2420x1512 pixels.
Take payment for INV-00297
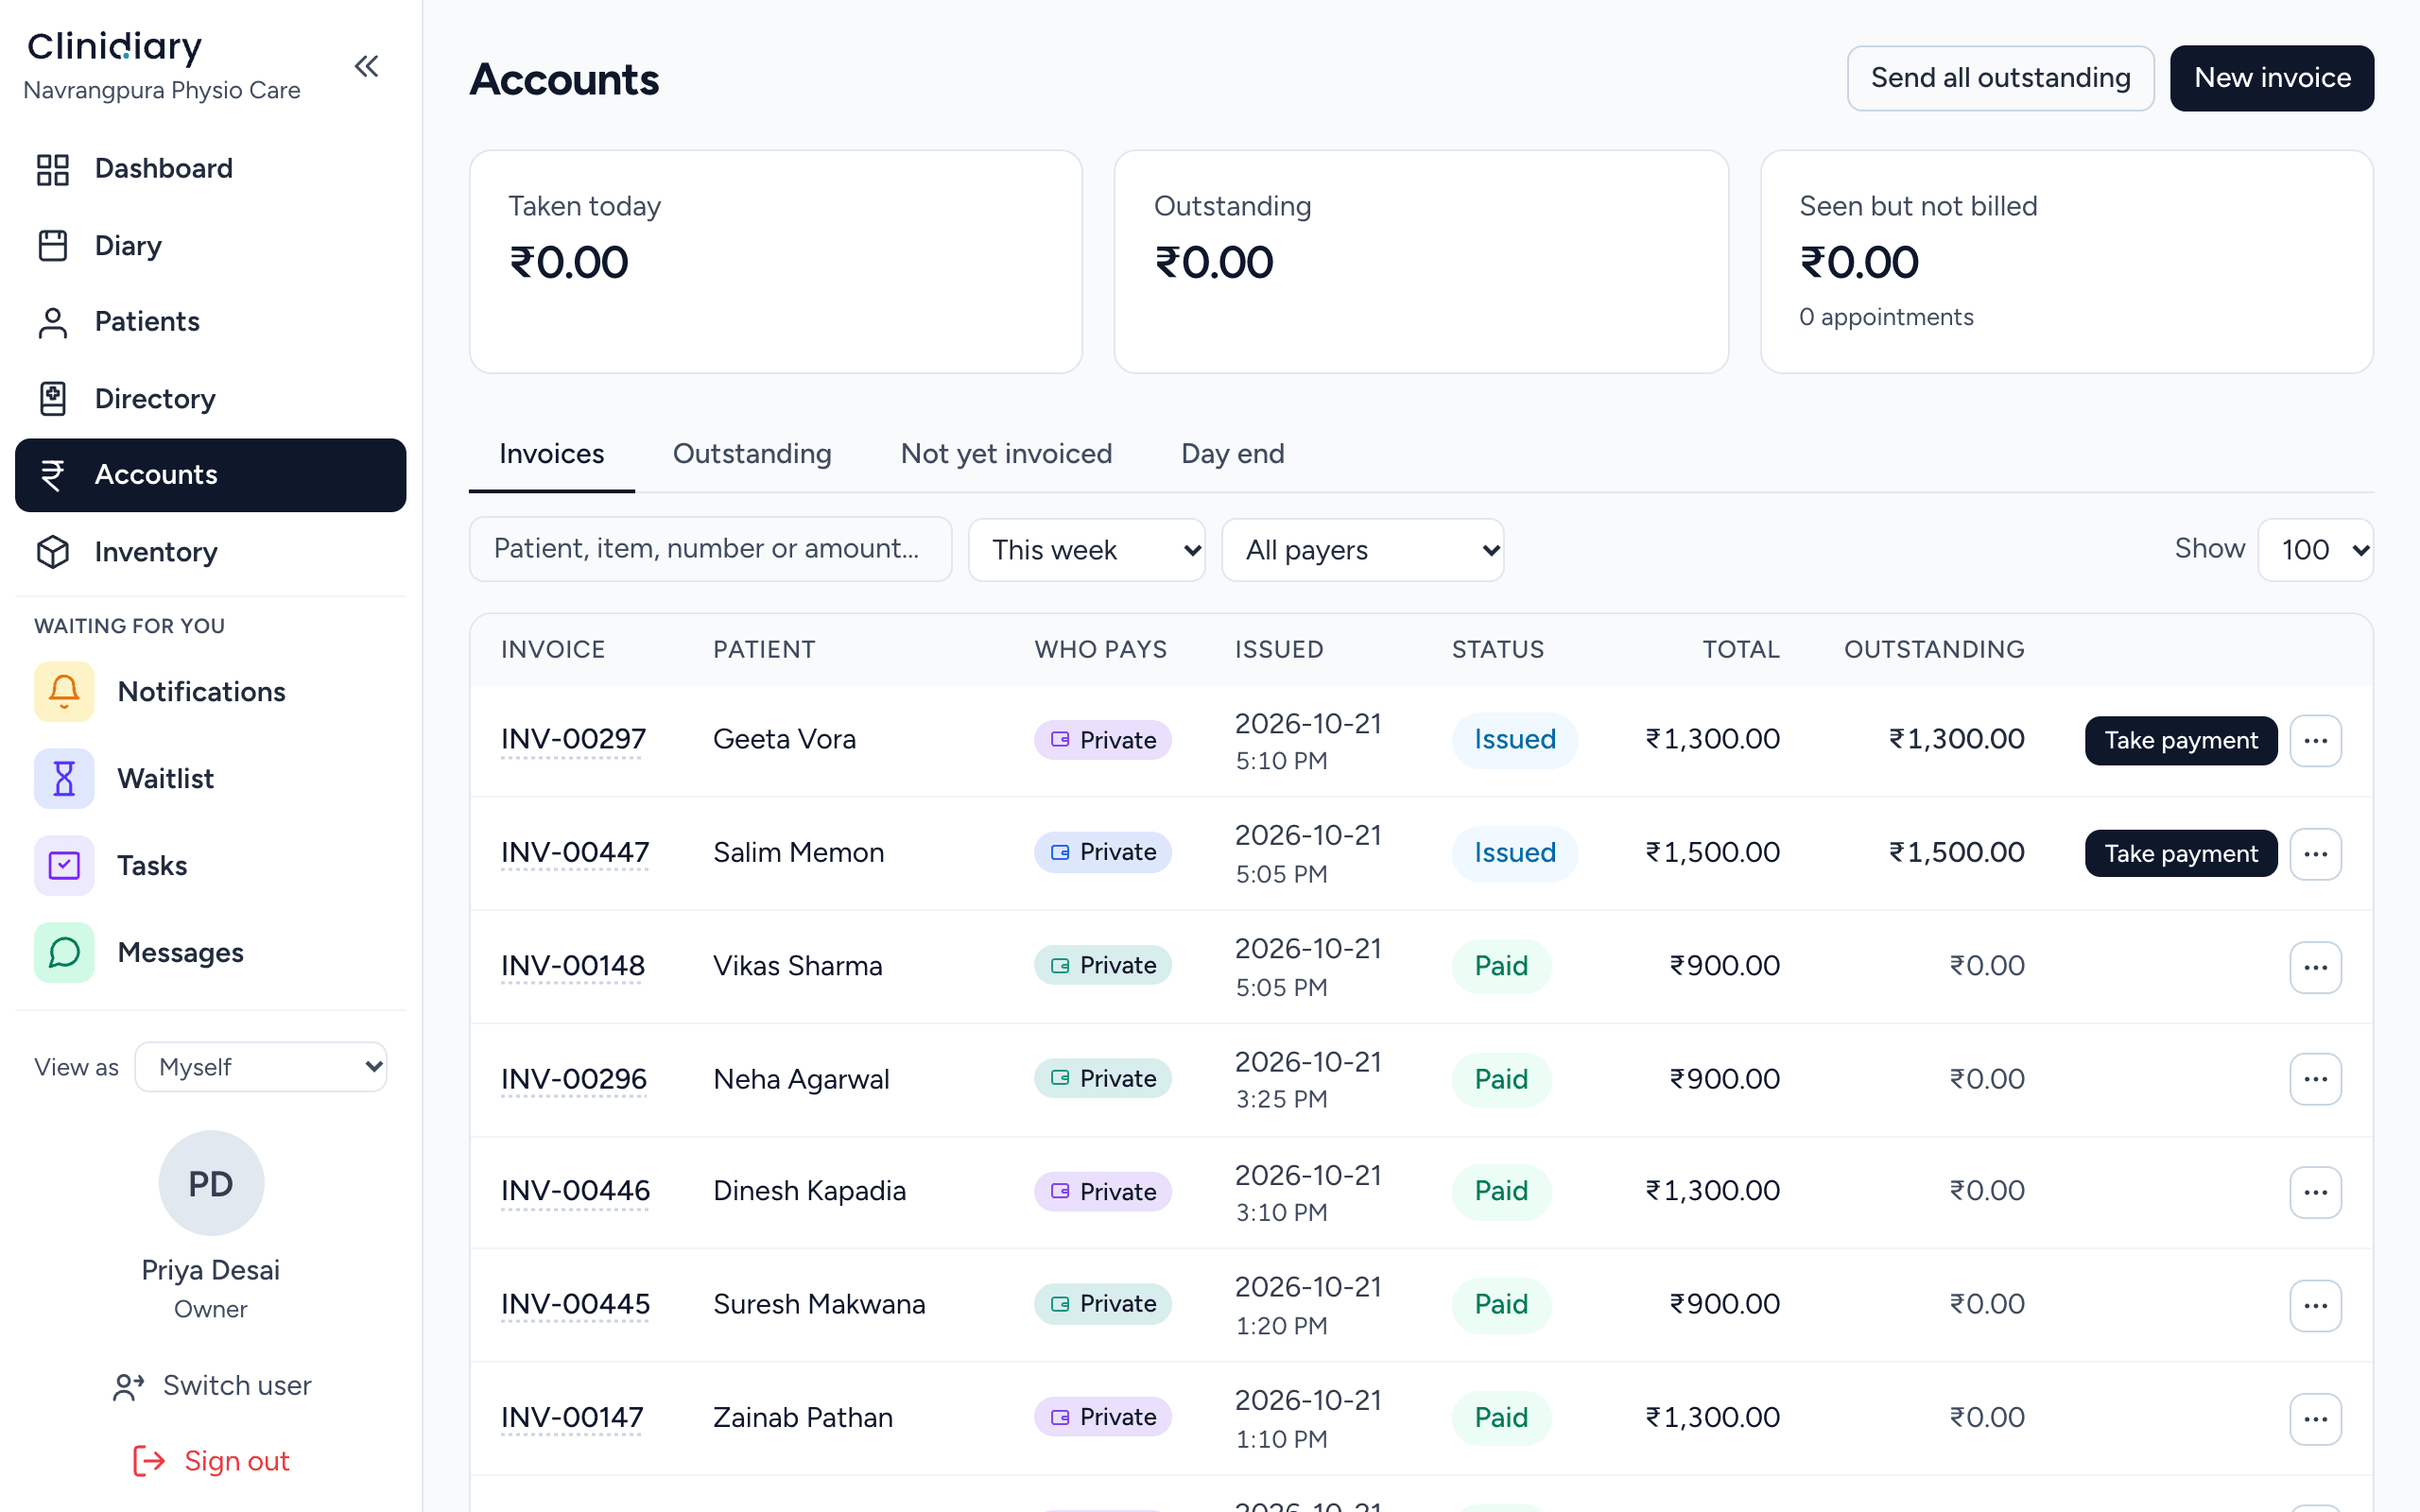[2181, 740]
